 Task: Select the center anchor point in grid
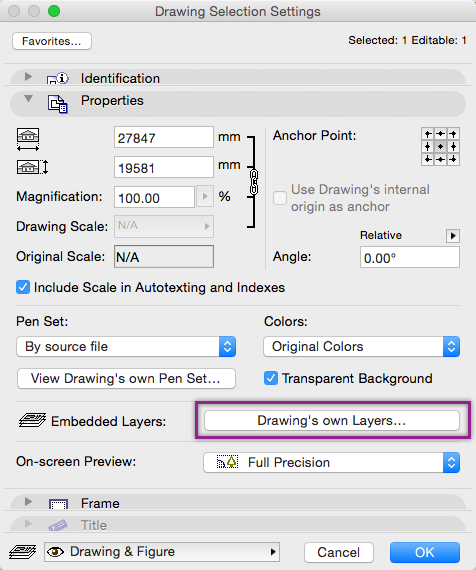[440, 146]
